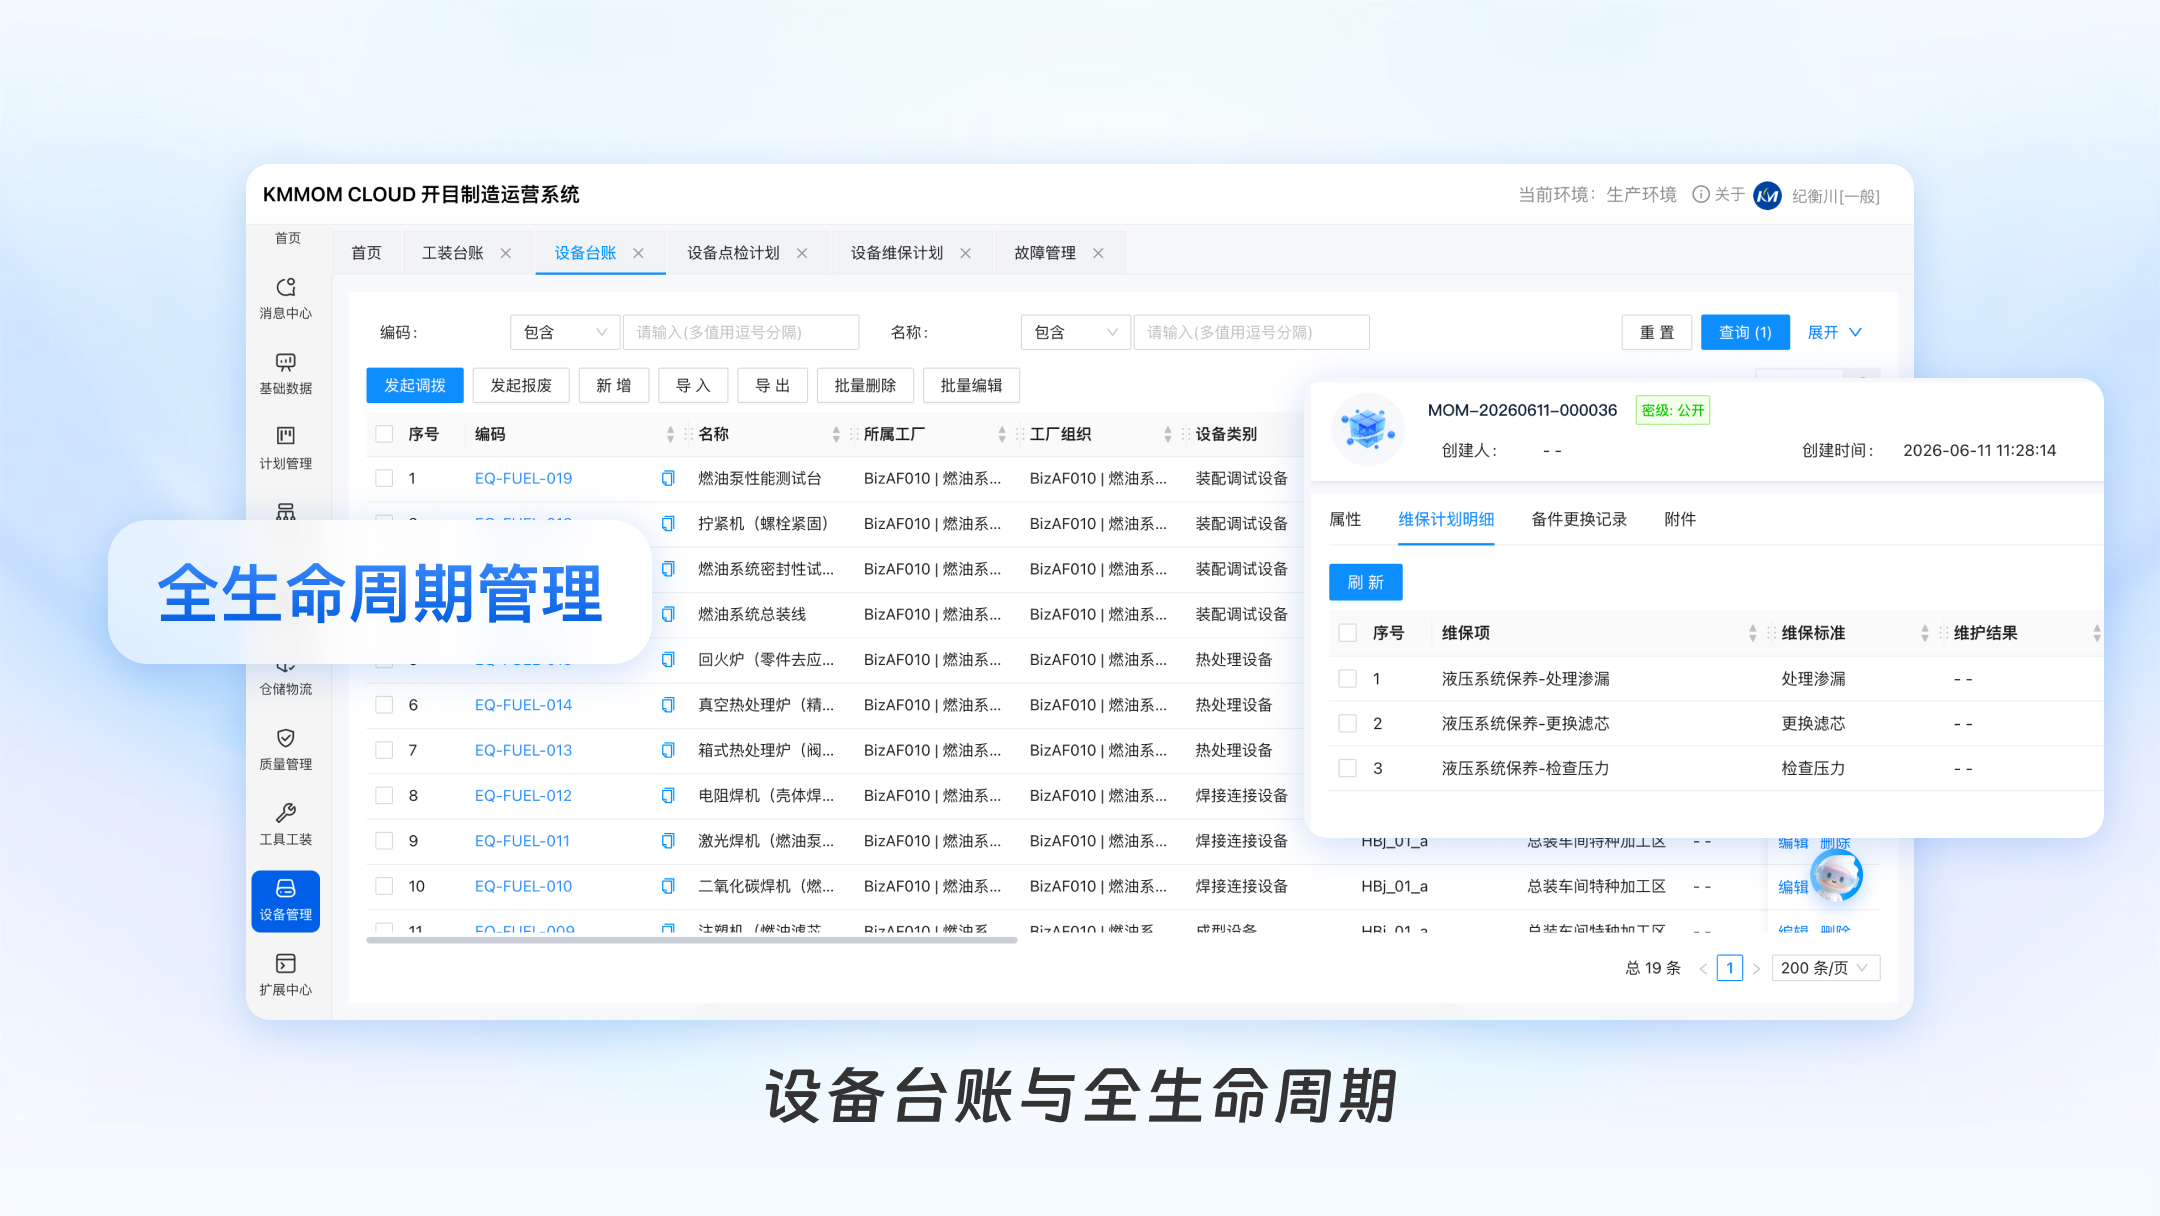The width and height of the screenshot is (2160, 1216).
Task: Click the 查询 (1) button
Action: point(1745,332)
